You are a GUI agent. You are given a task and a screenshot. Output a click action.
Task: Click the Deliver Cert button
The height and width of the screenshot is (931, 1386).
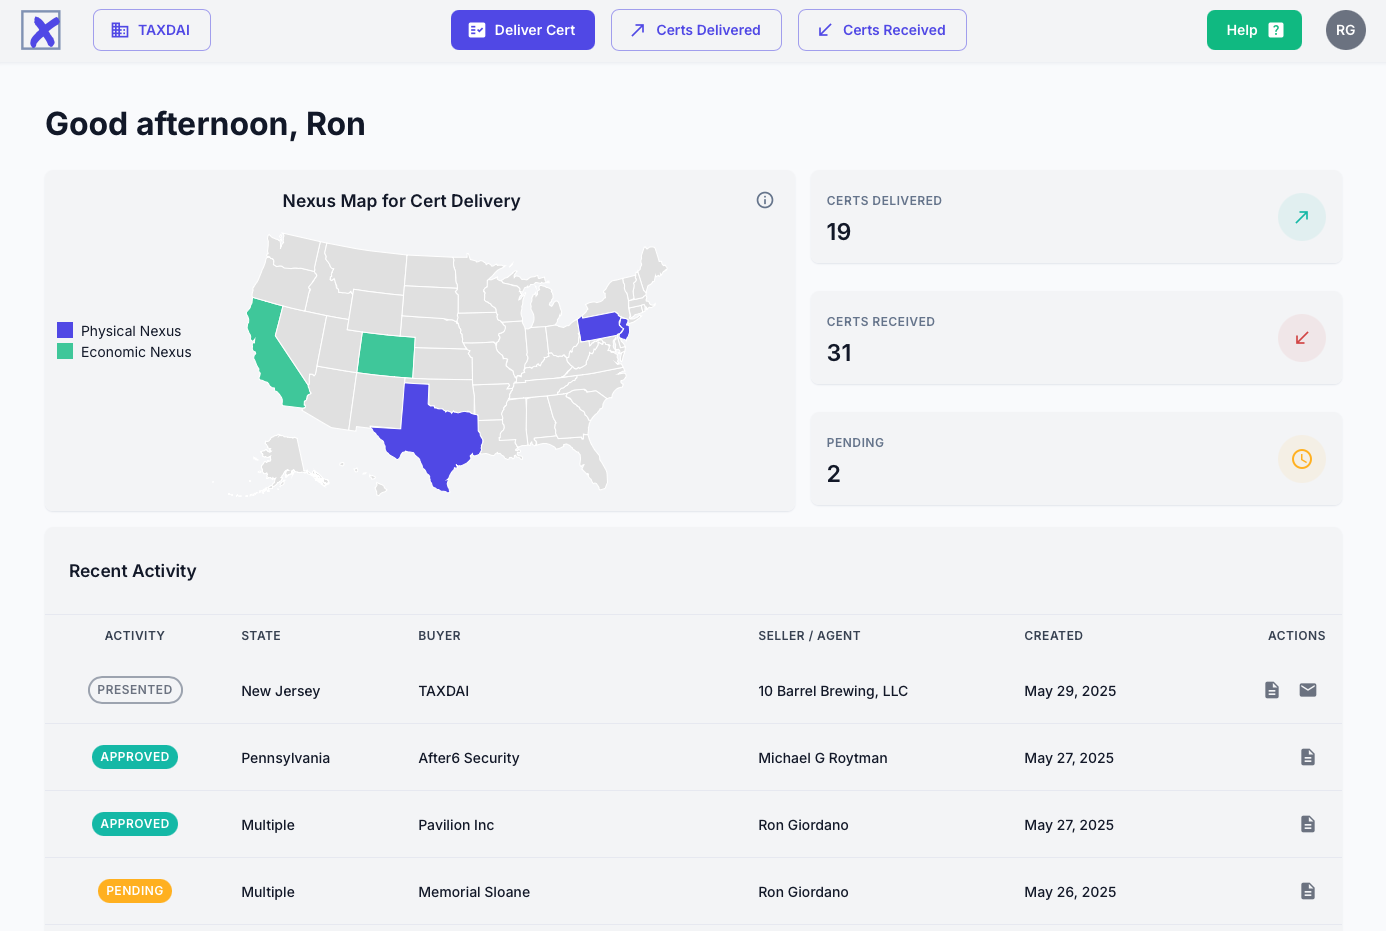(x=523, y=30)
